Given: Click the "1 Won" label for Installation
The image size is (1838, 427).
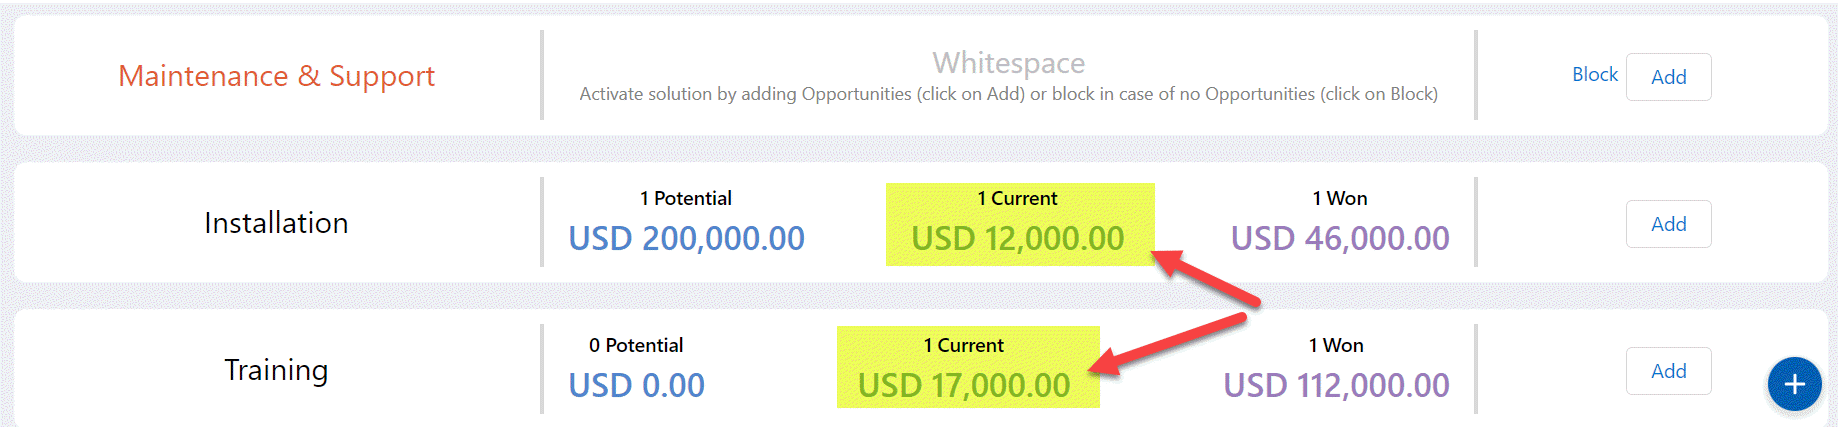Looking at the screenshot, I should (1339, 198).
